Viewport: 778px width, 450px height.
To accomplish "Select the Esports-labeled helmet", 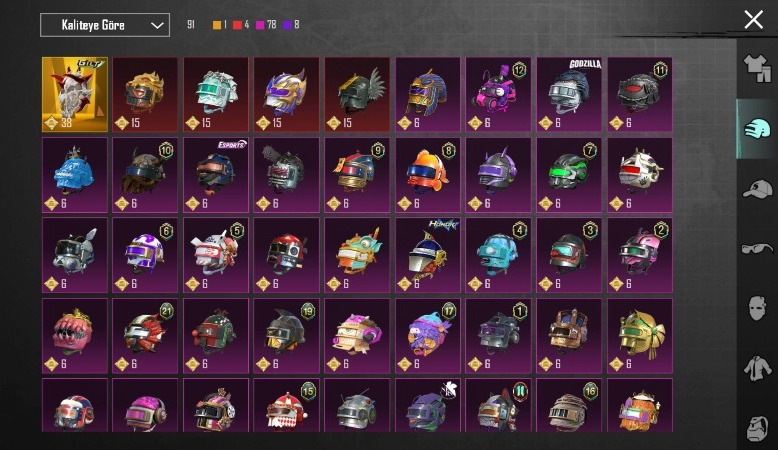I will (x=216, y=175).
